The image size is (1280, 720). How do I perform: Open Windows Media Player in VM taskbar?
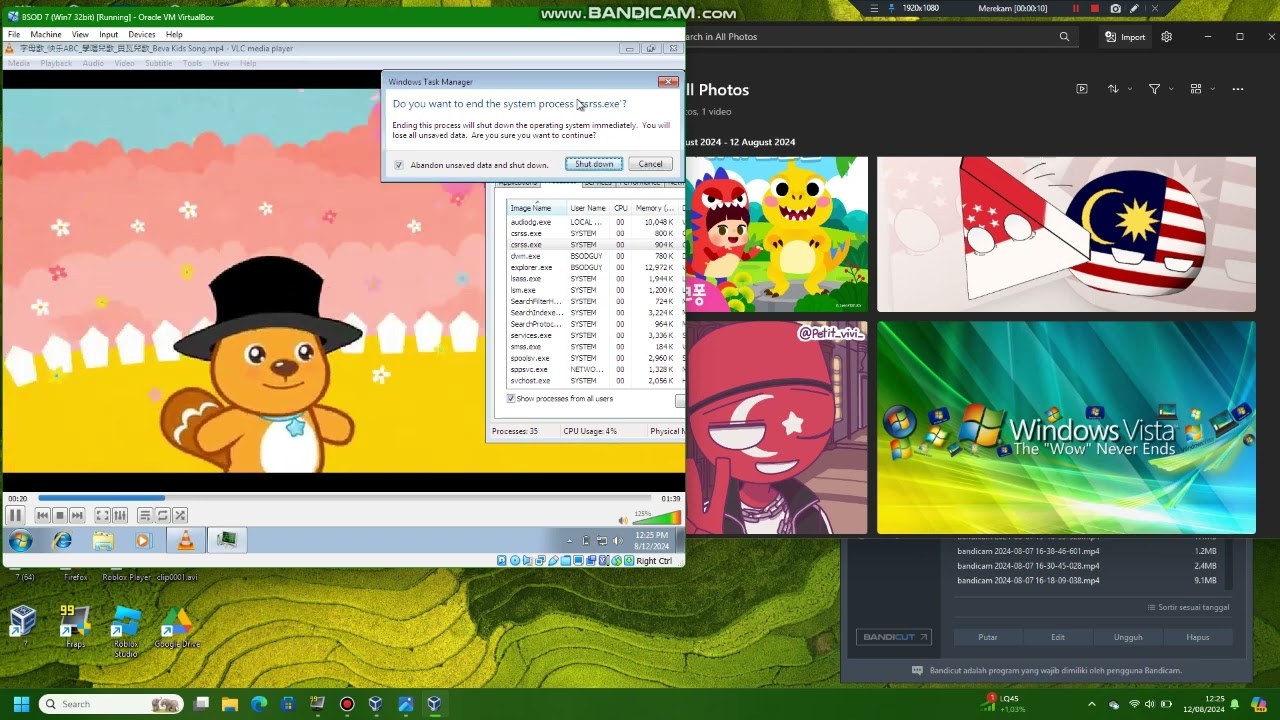click(x=143, y=541)
